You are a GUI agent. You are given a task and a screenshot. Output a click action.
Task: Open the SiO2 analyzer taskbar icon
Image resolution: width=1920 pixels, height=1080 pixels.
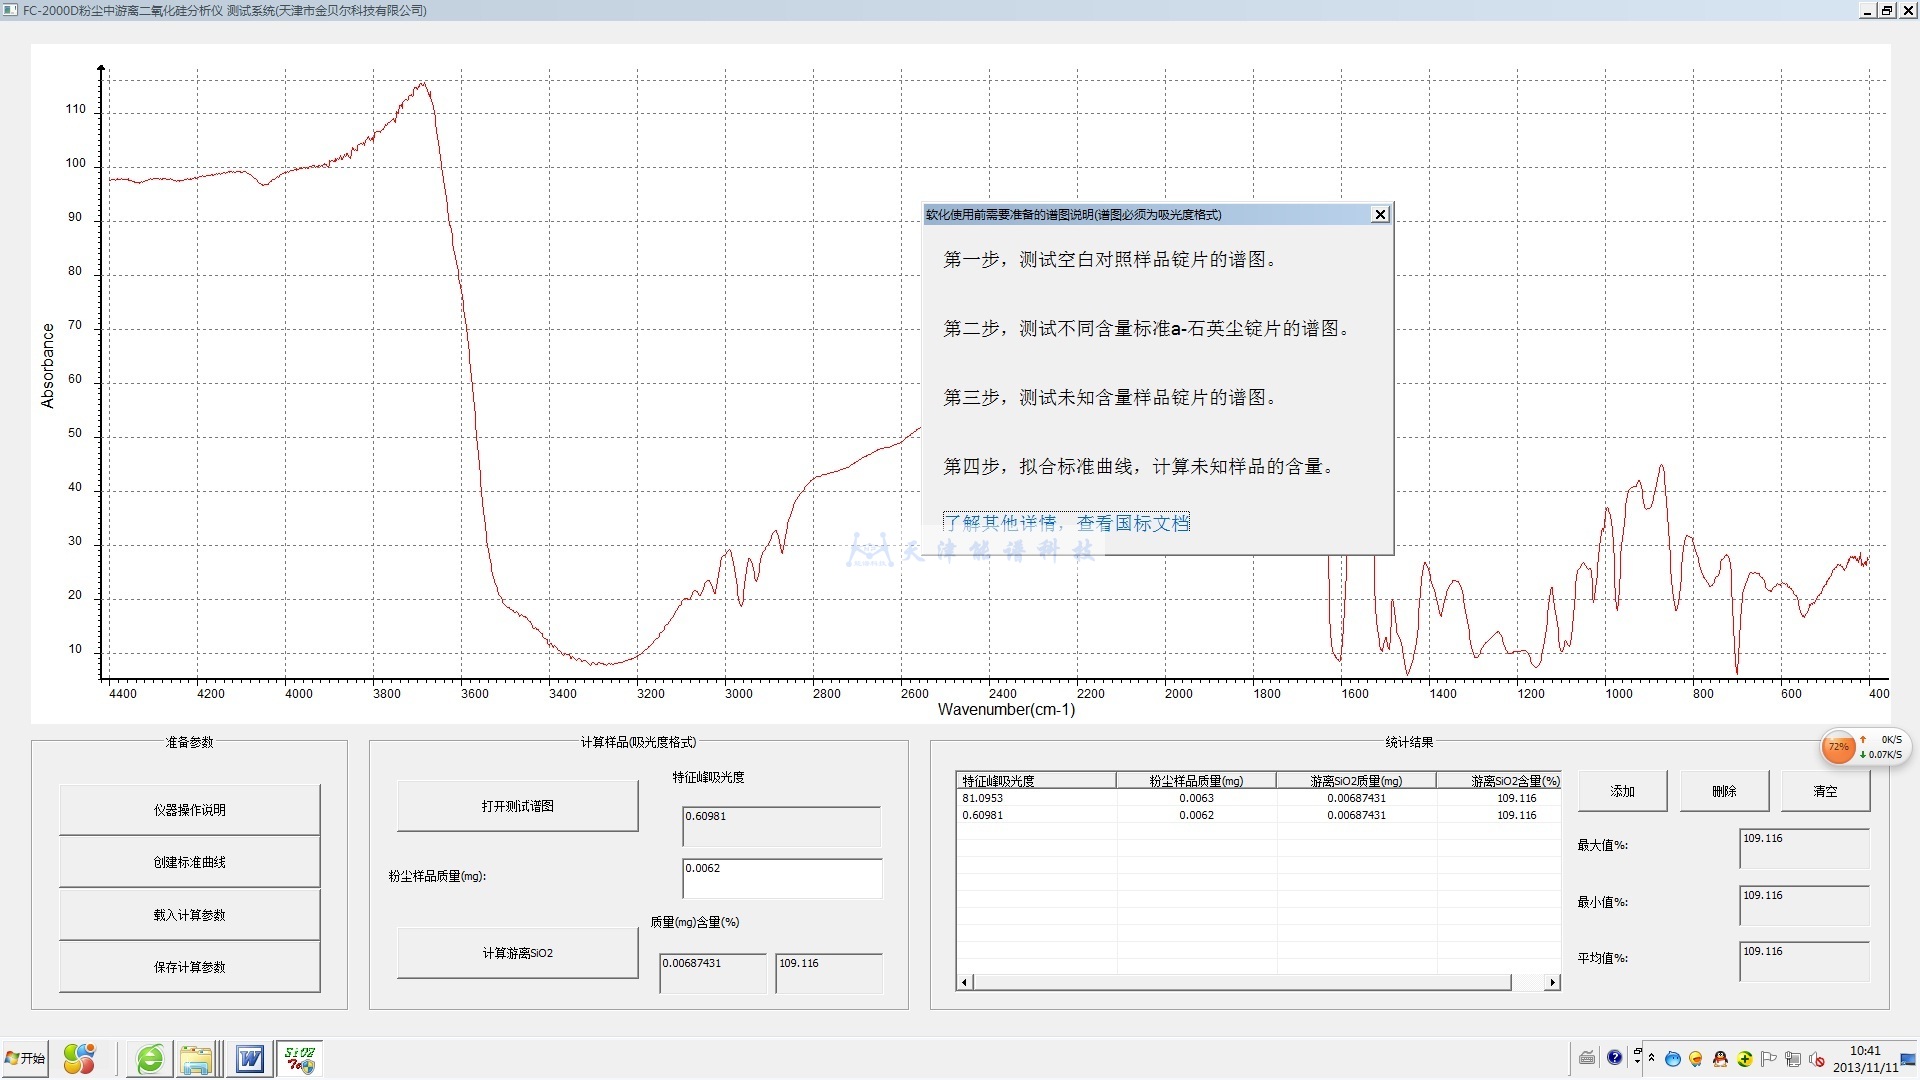pos(299,1059)
